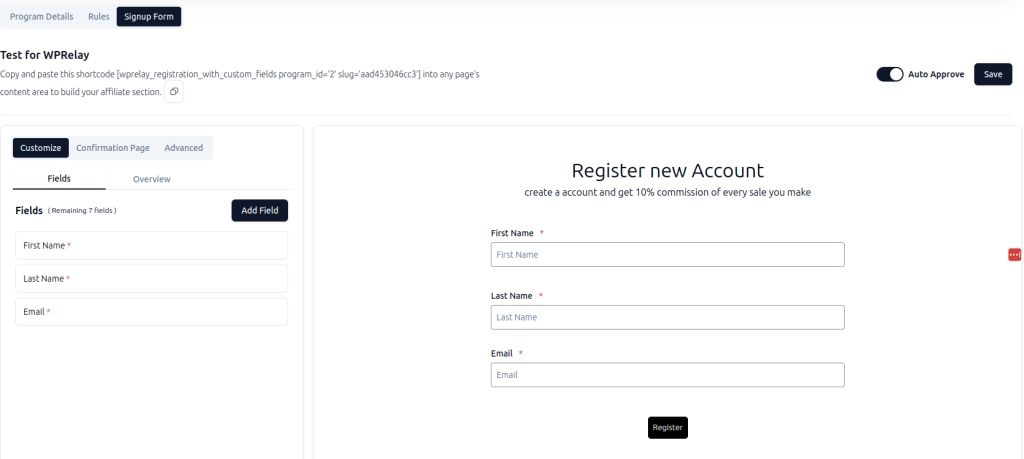Expand the Email field item
The height and width of the screenshot is (459, 1024).
click(151, 311)
